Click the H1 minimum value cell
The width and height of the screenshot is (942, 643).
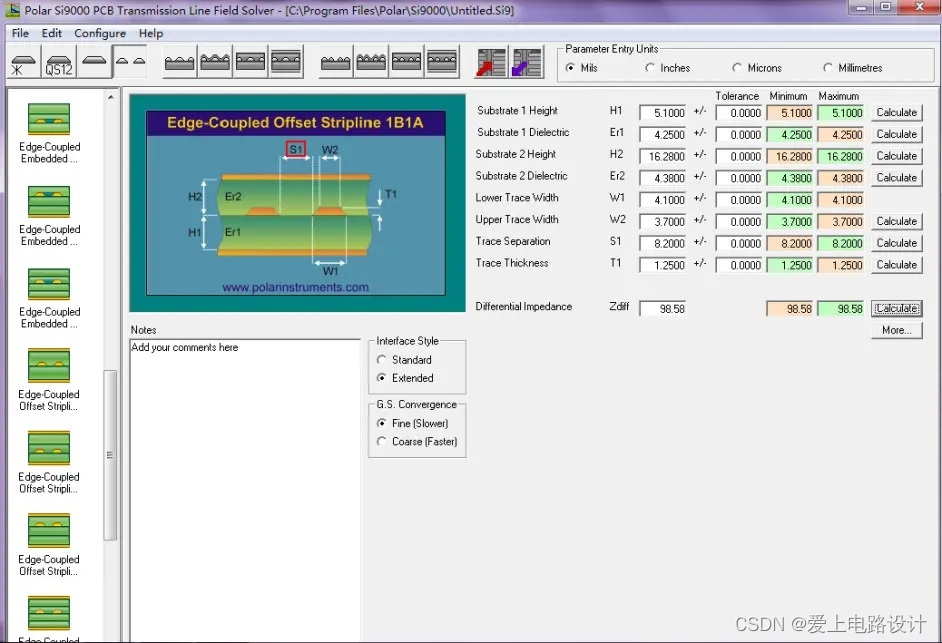point(789,112)
